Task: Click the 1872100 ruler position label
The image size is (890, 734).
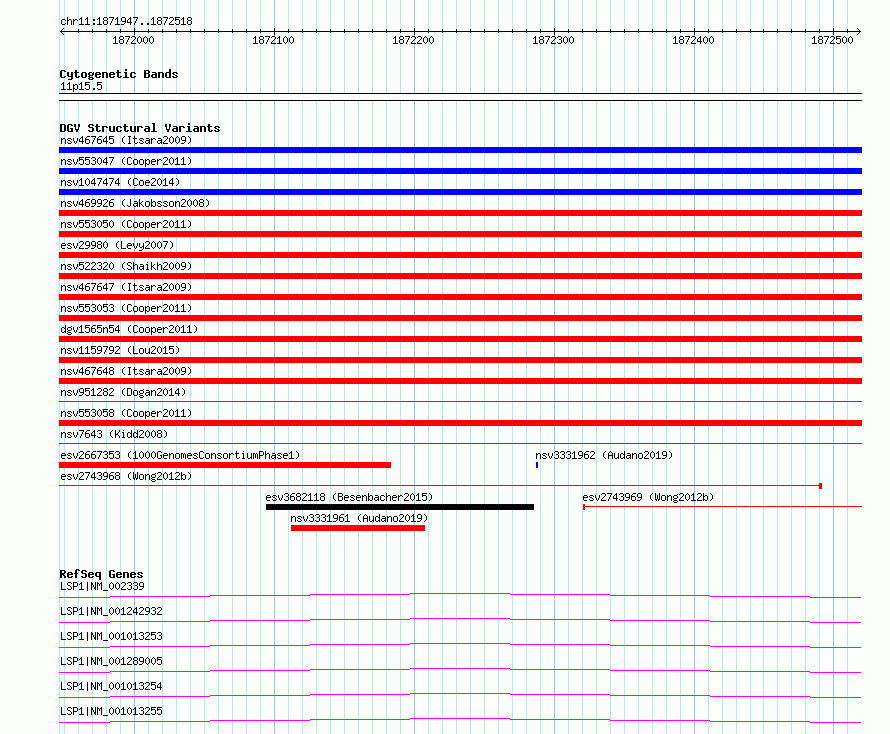Action: coord(273,40)
